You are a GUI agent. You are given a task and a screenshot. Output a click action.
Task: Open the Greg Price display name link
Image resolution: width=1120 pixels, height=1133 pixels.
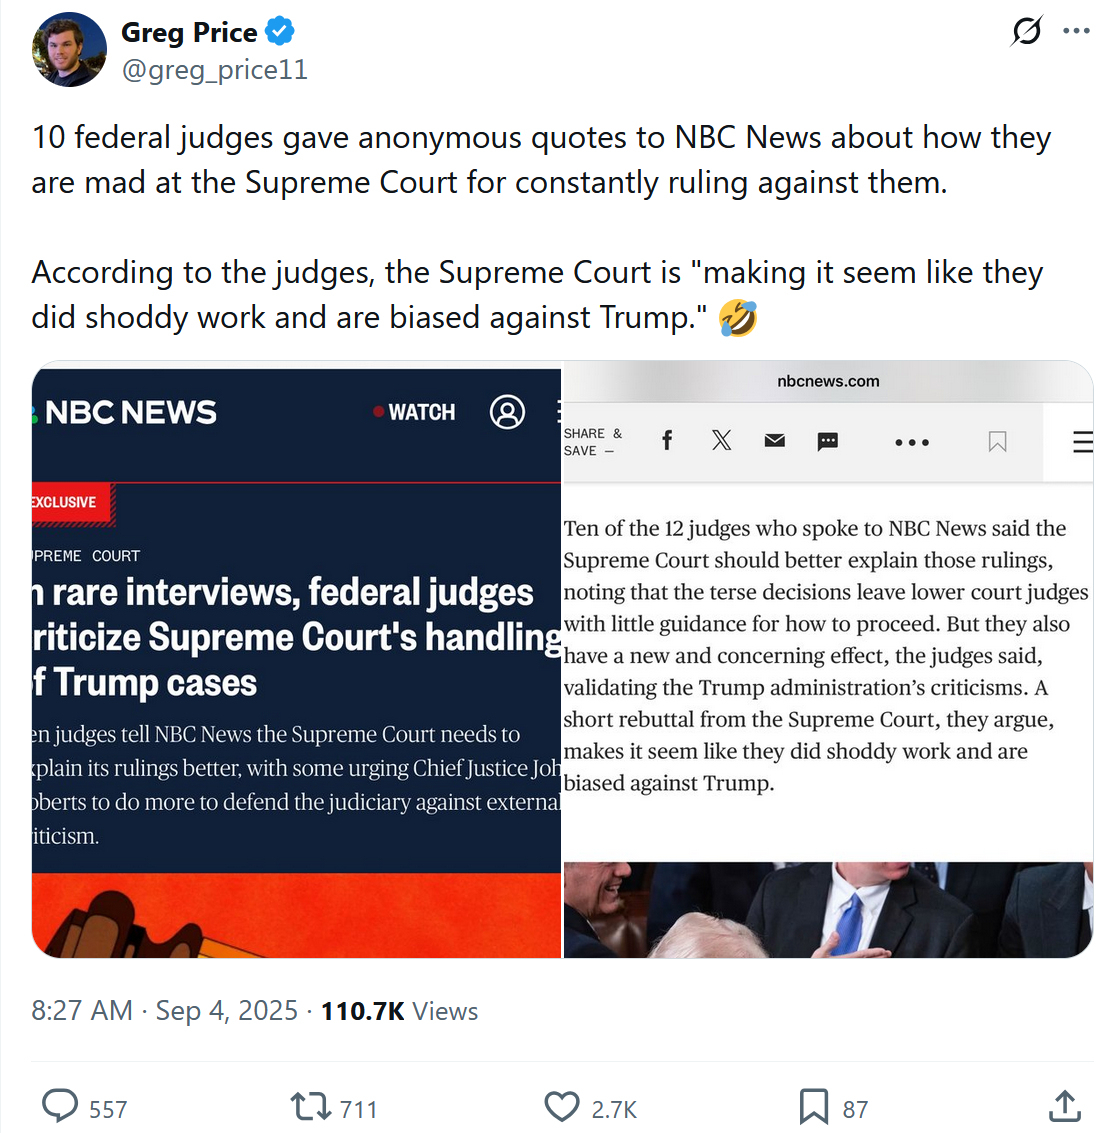click(189, 32)
